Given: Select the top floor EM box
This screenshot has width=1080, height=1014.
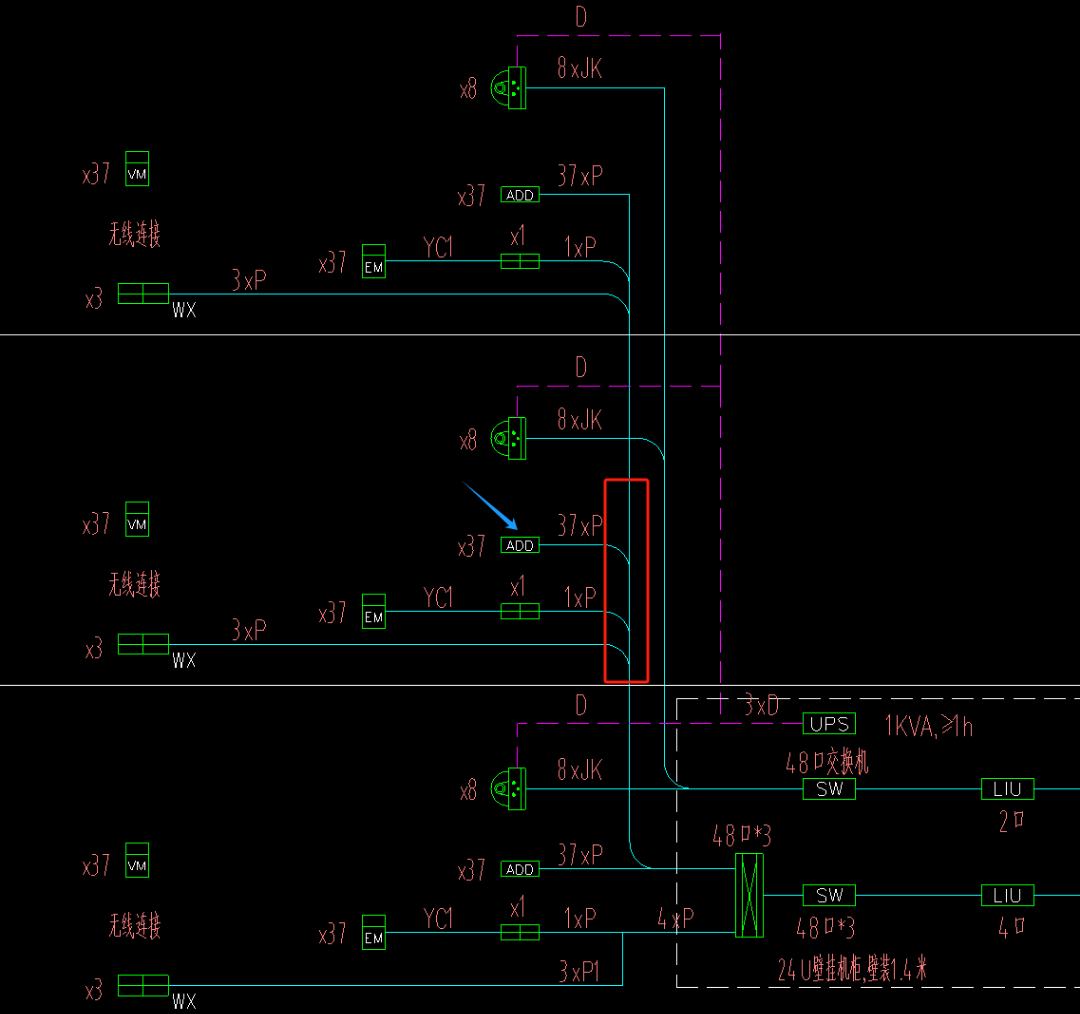Looking at the screenshot, I should [x=374, y=261].
